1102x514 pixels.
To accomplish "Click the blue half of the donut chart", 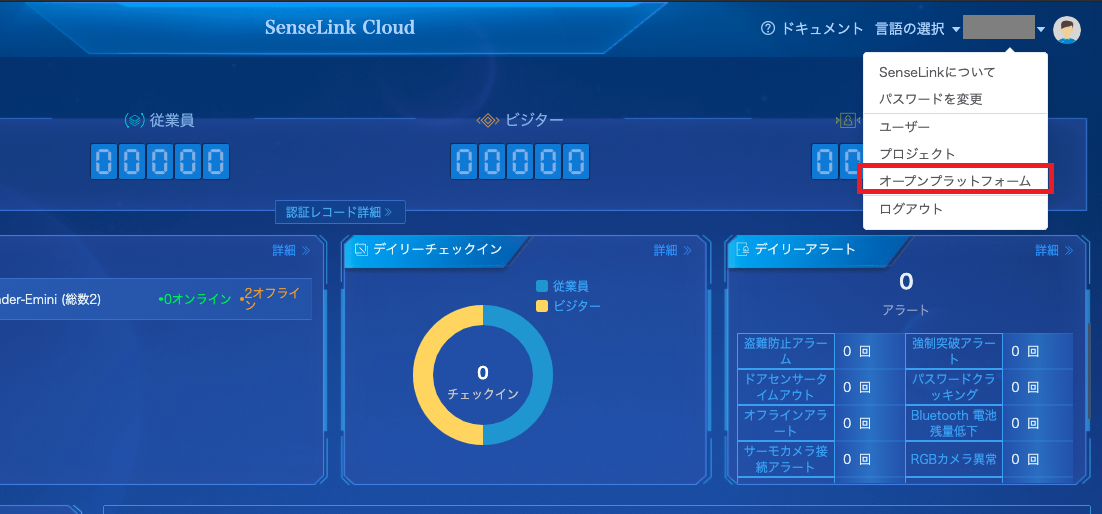I will pyautogui.click(x=542, y=375).
